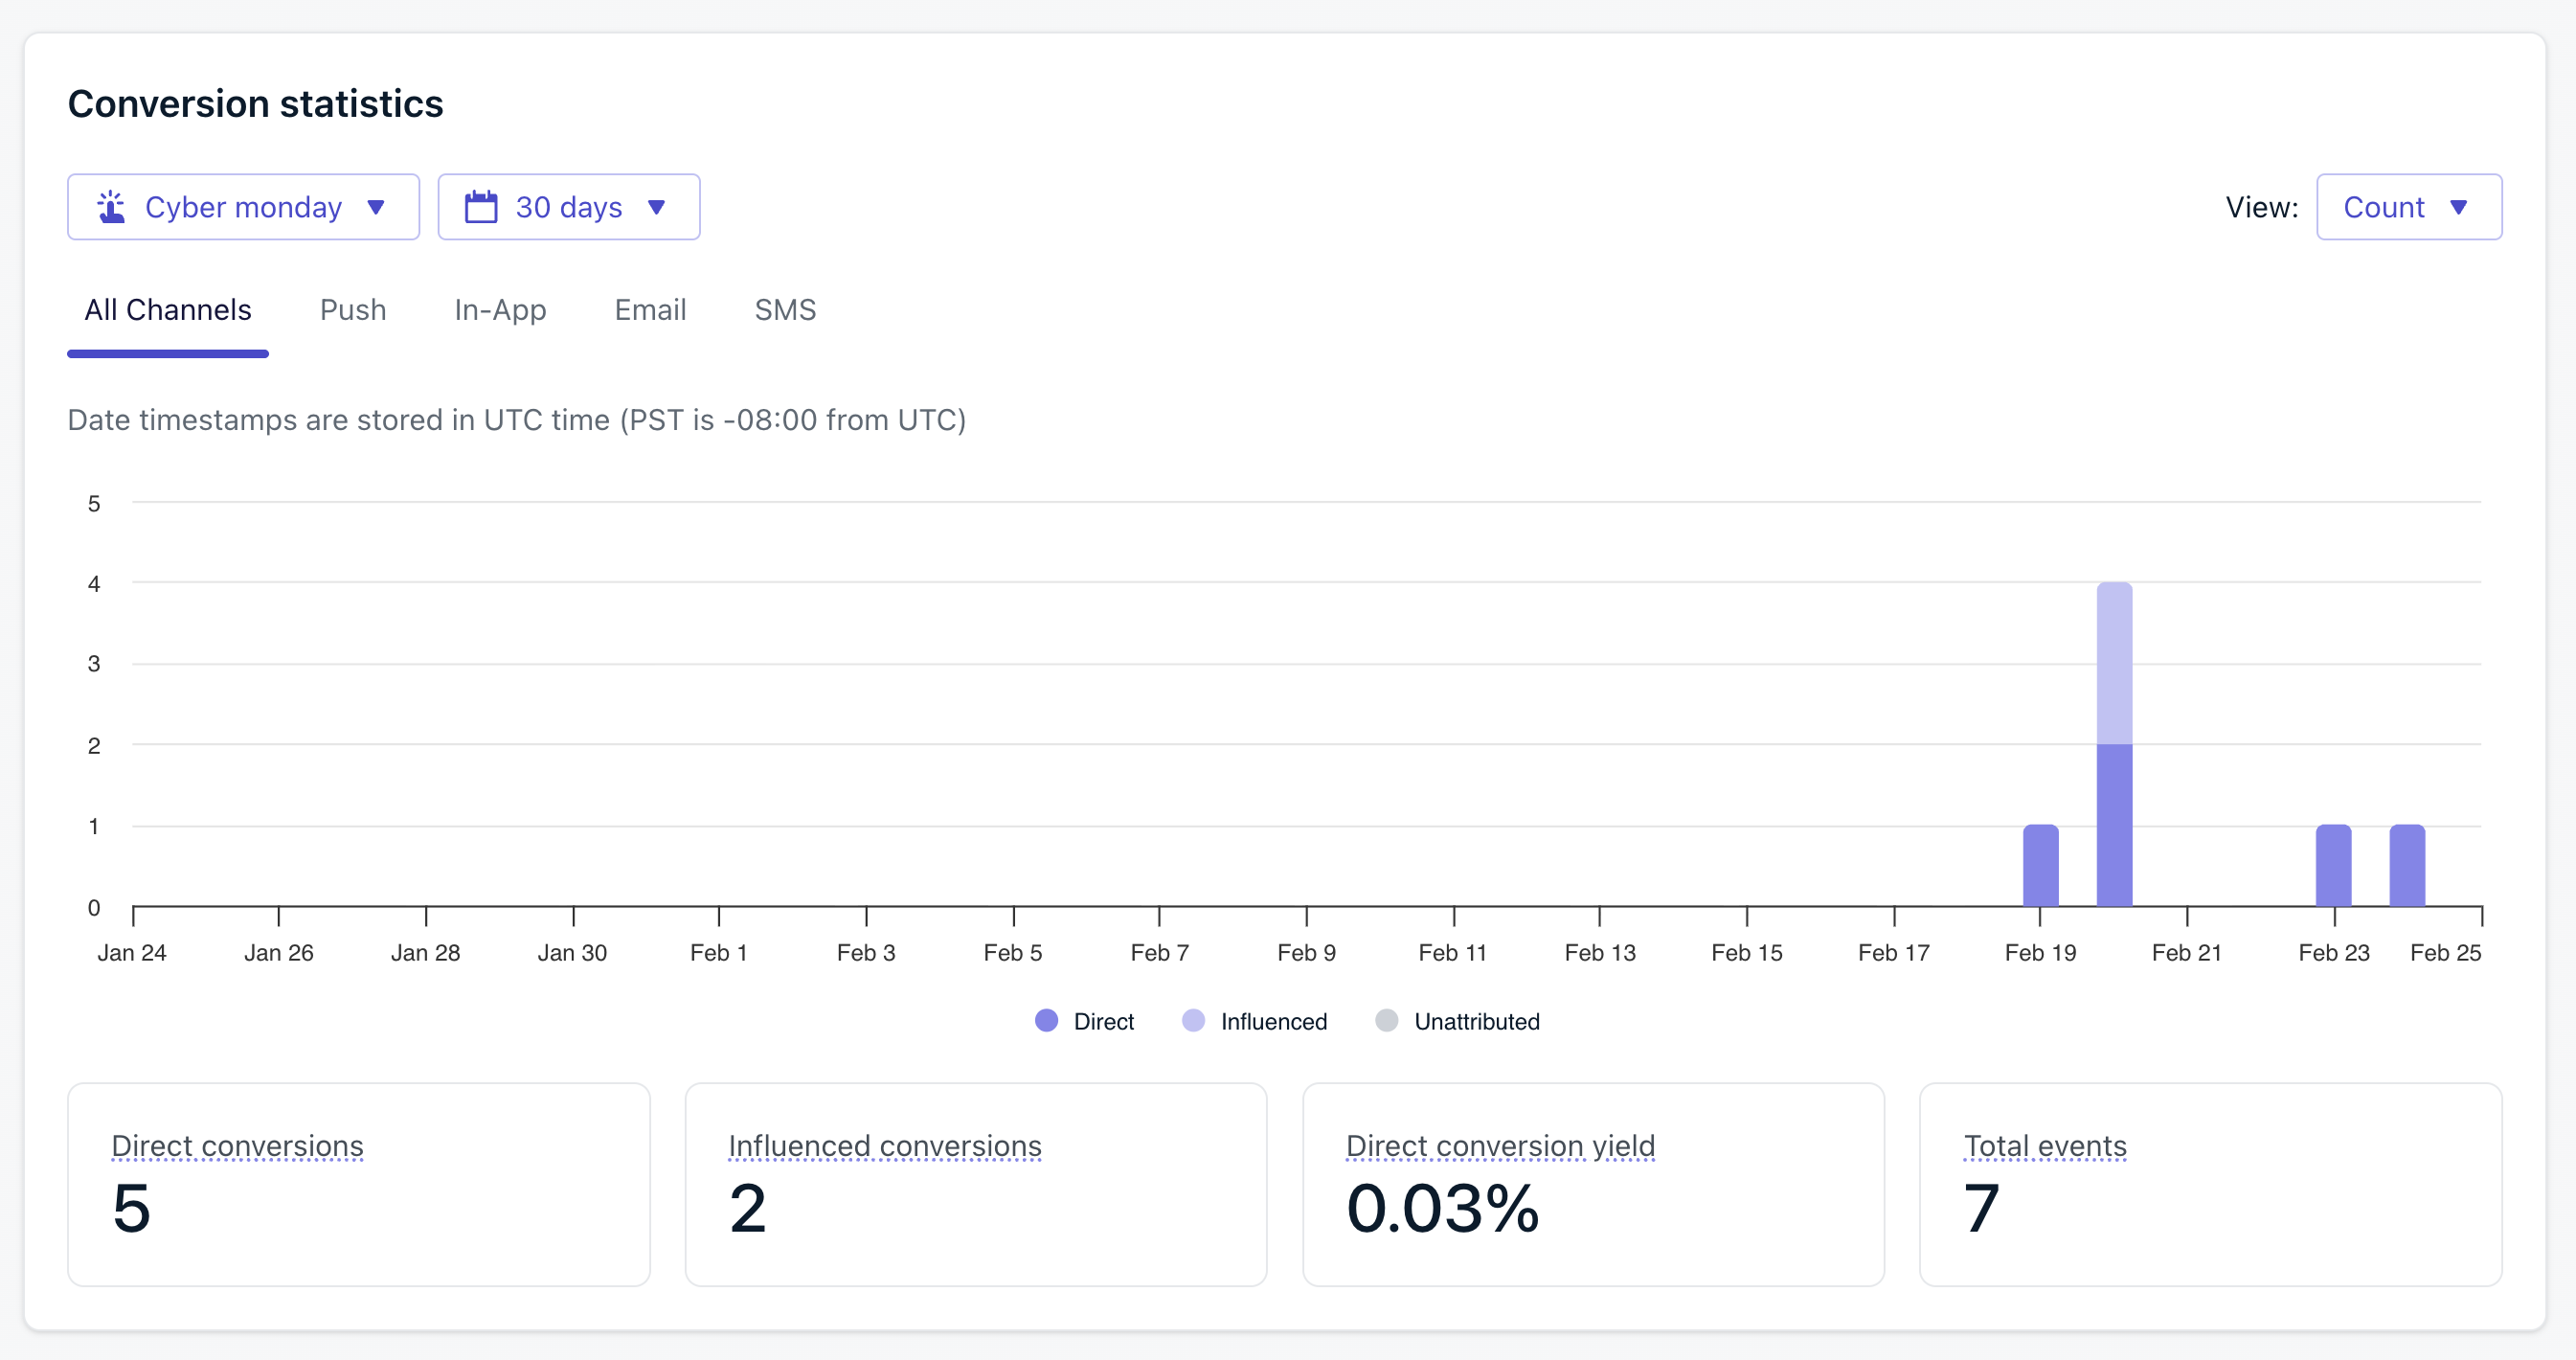Click the Direct conversion yield label
This screenshot has height=1360, width=2576.
(x=1500, y=1146)
